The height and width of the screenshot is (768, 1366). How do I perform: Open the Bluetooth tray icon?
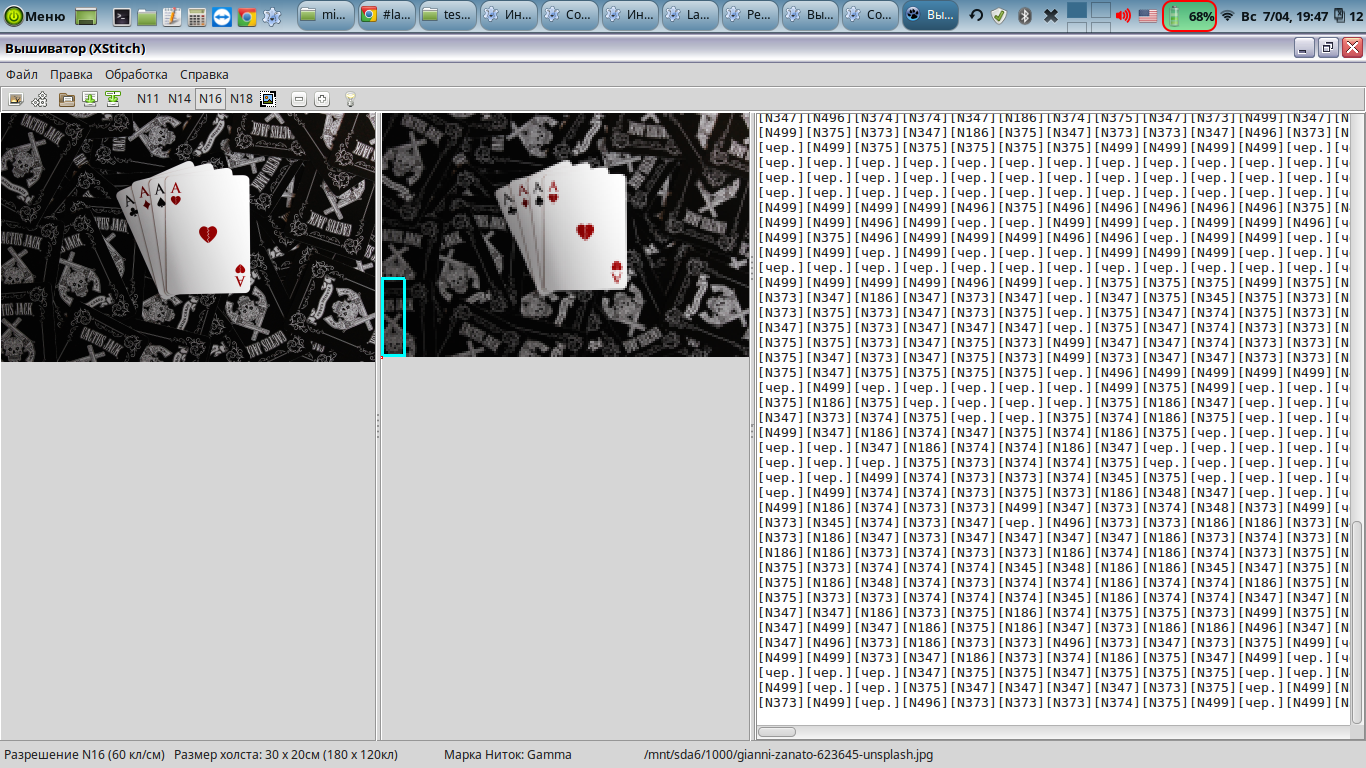click(1025, 16)
